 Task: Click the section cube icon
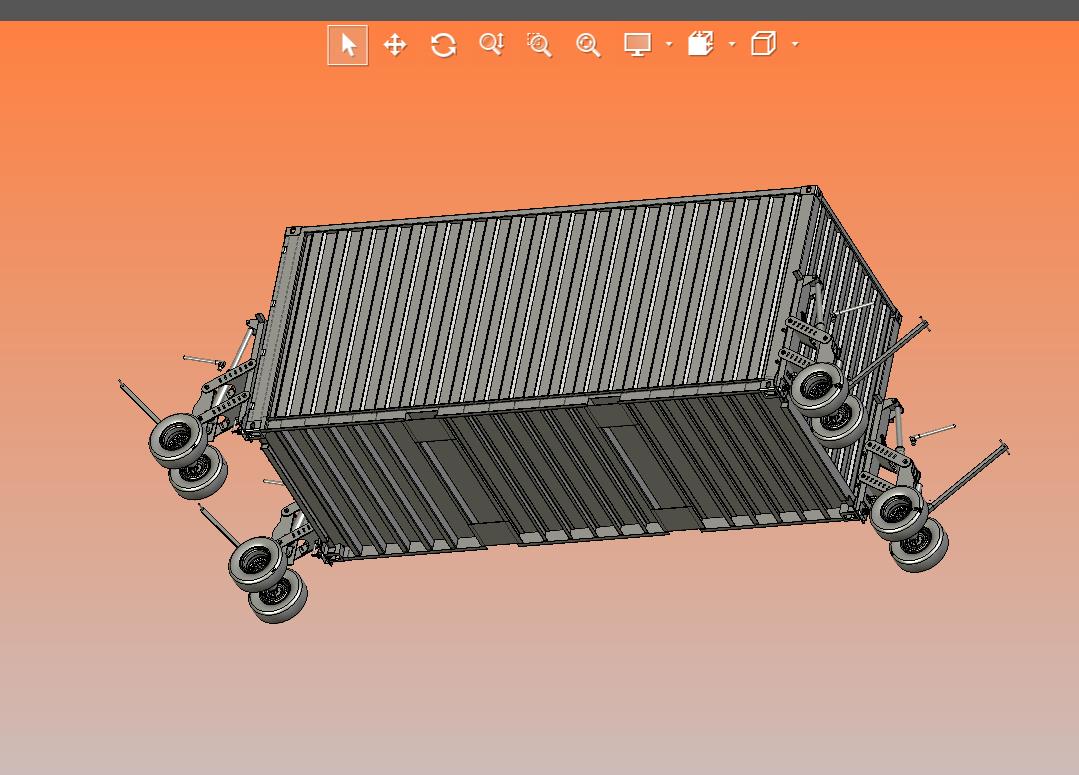(701, 44)
